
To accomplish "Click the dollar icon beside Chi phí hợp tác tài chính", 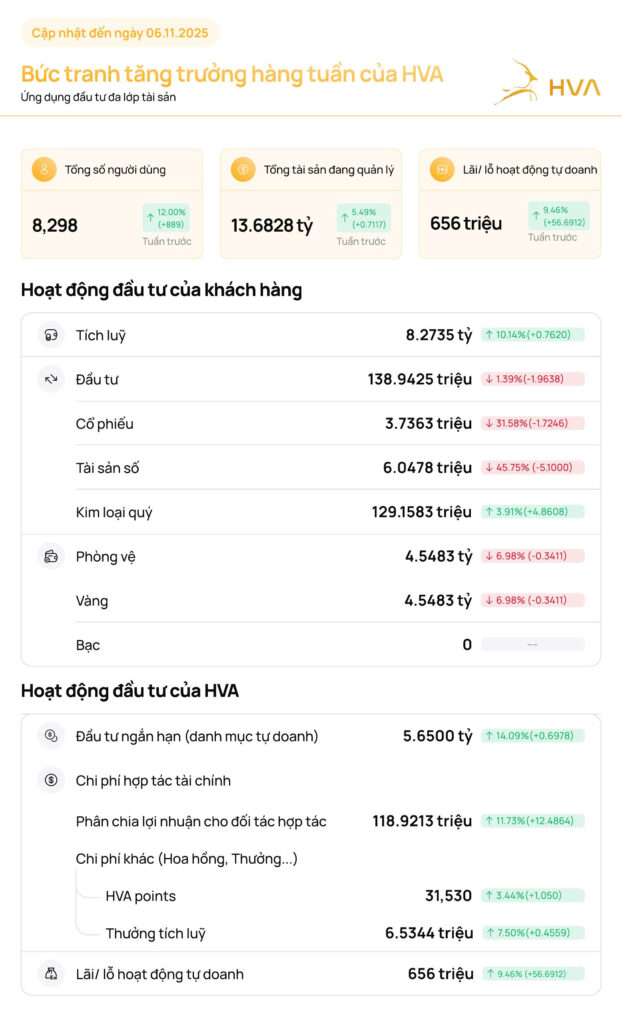I will pos(51,780).
